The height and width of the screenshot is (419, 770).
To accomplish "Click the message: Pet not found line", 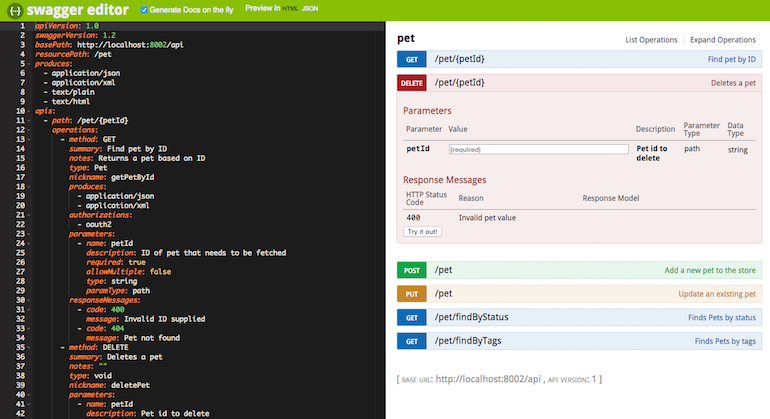I will (x=133, y=338).
